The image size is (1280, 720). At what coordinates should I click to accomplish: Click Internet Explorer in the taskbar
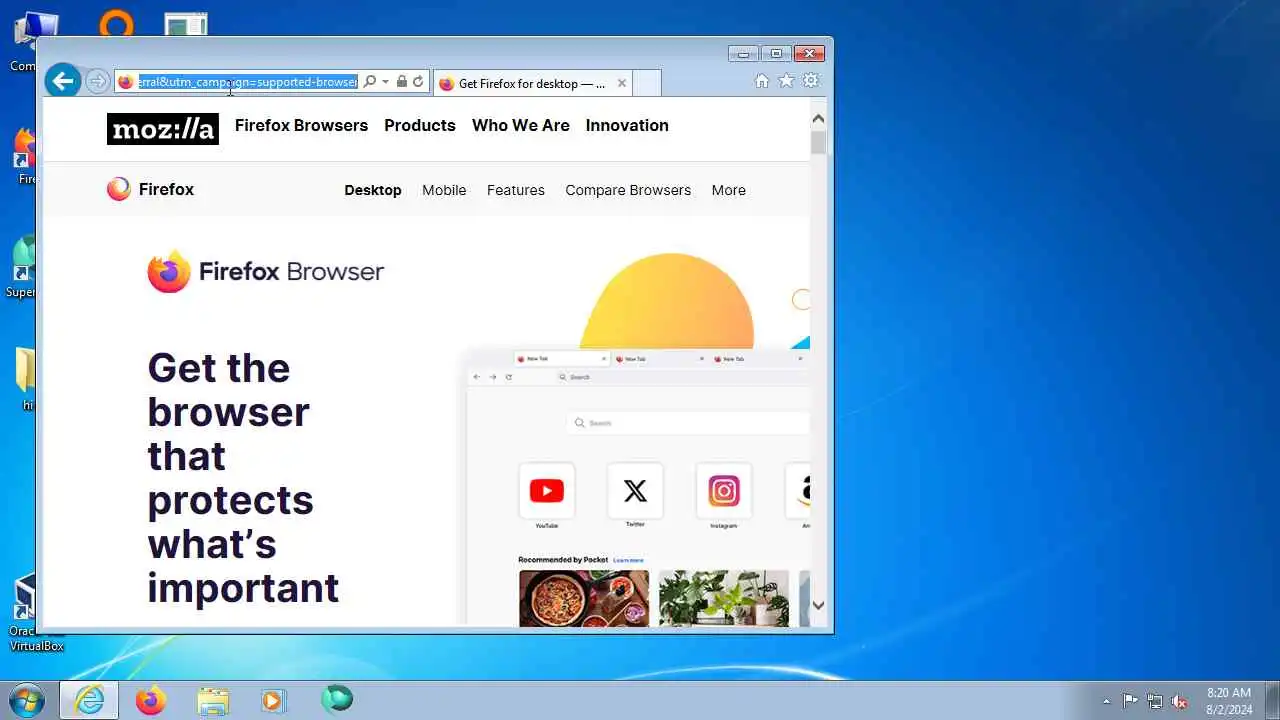[89, 700]
